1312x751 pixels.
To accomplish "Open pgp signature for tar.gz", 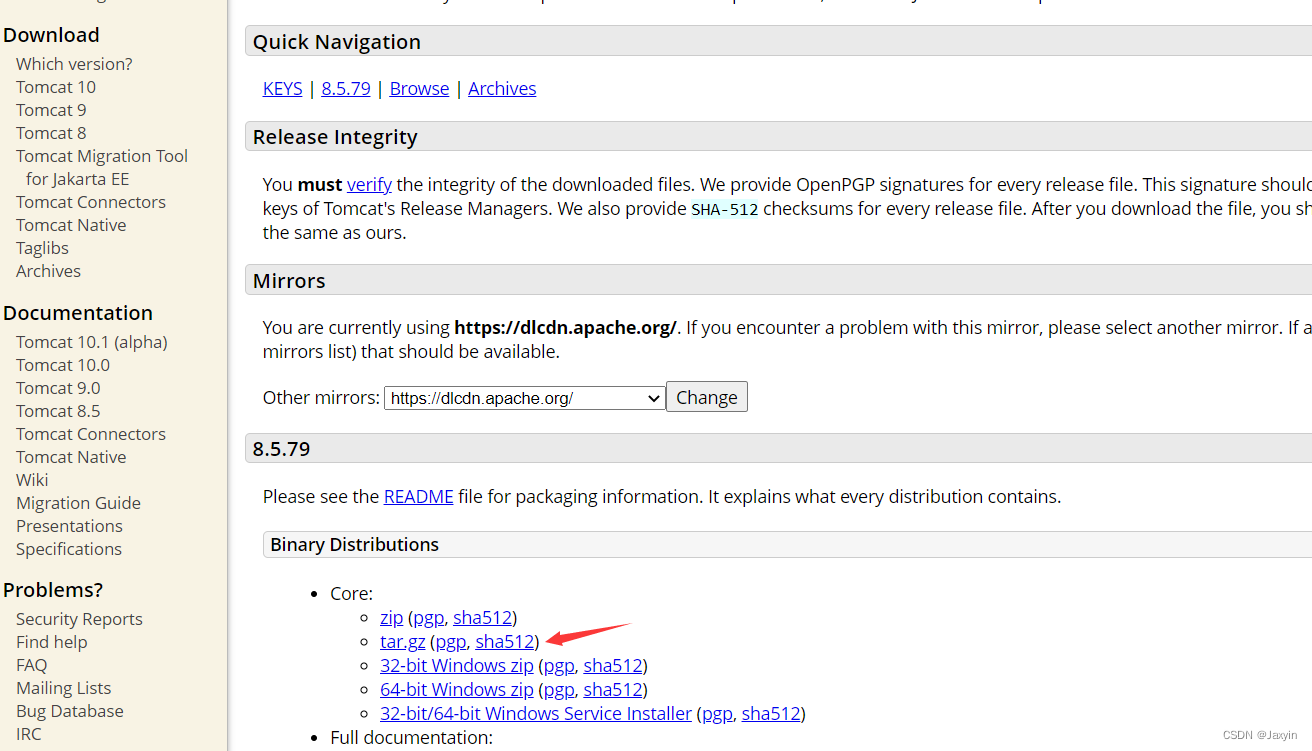I will pos(451,642).
